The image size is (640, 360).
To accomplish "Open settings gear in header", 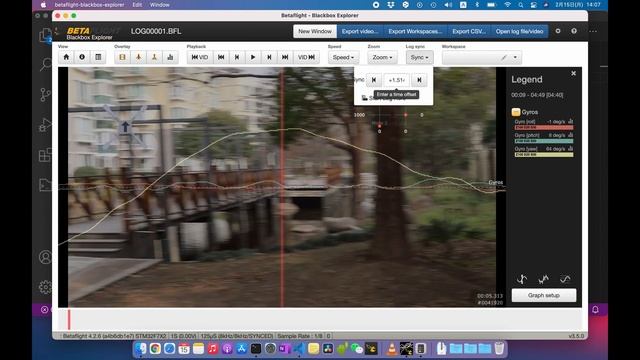I will tap(558, 31).
